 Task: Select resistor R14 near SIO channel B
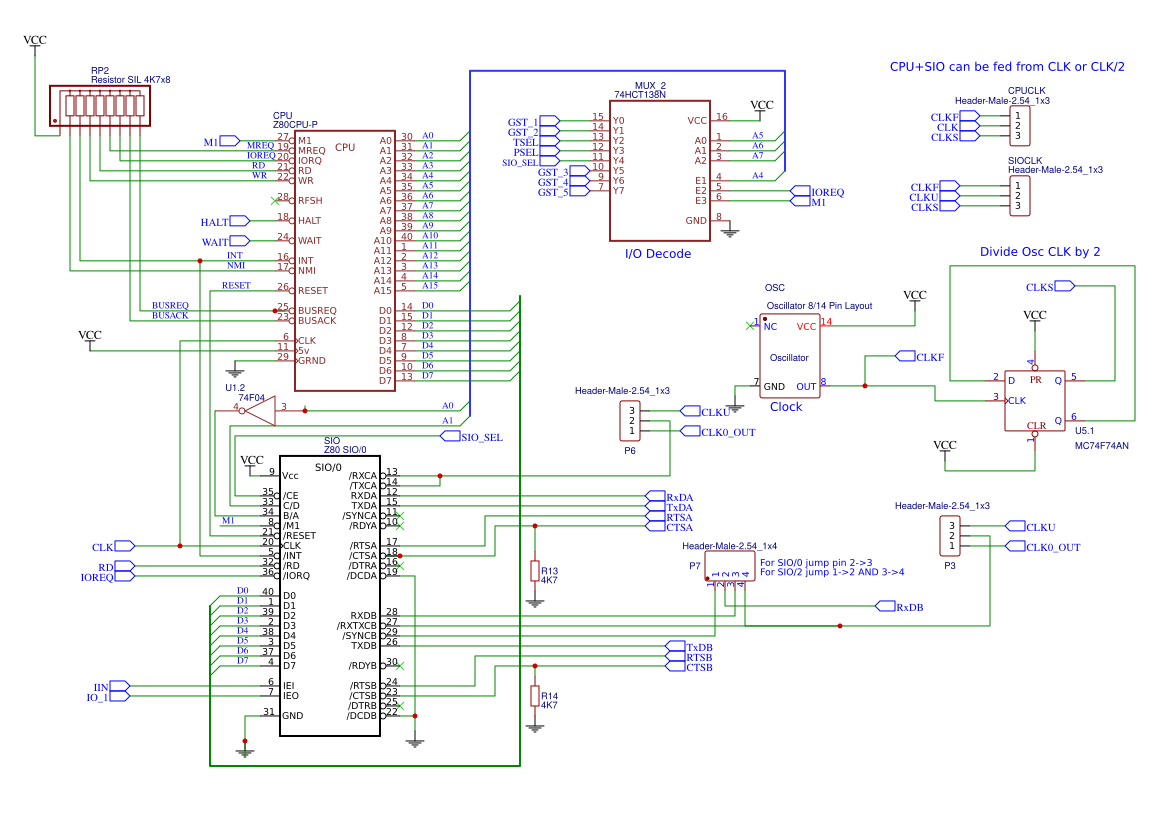[x=535, y=695]
